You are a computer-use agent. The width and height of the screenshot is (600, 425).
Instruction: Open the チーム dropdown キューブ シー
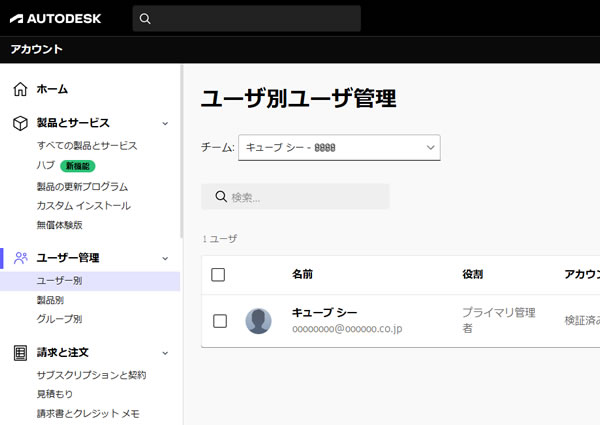[339, 148]
